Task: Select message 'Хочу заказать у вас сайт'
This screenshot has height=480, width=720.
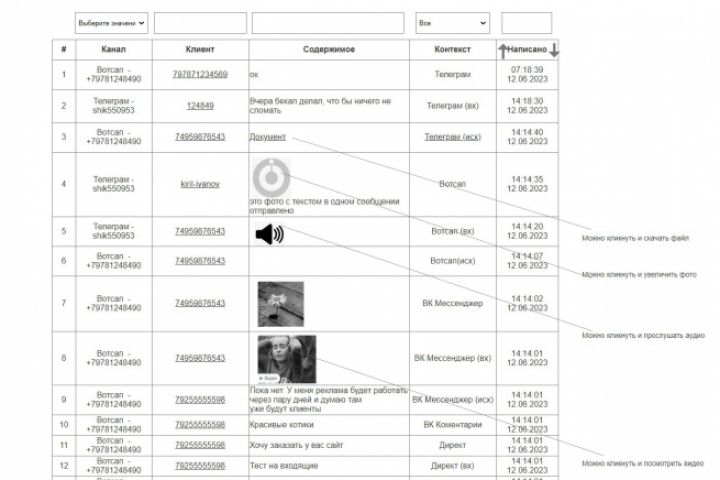Action: [x=296, y=445]
